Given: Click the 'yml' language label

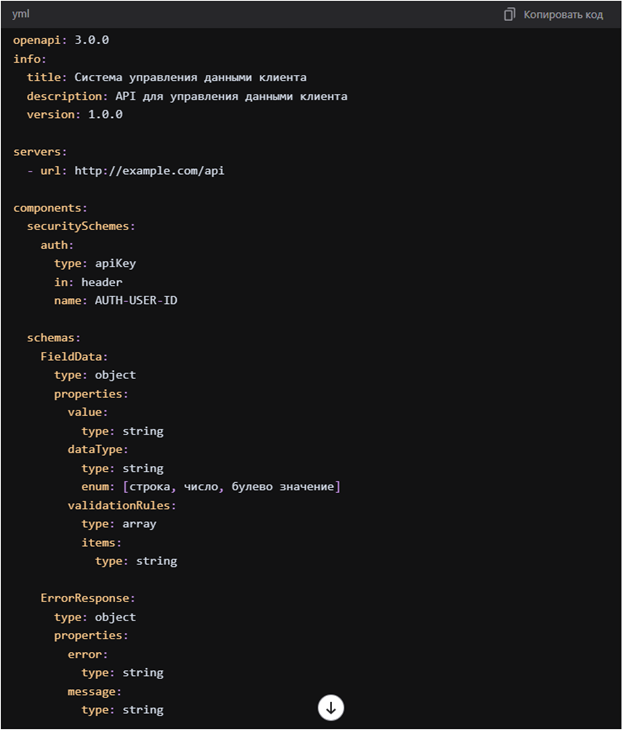Looking at the screenshot, I should (x=20, y=14).
